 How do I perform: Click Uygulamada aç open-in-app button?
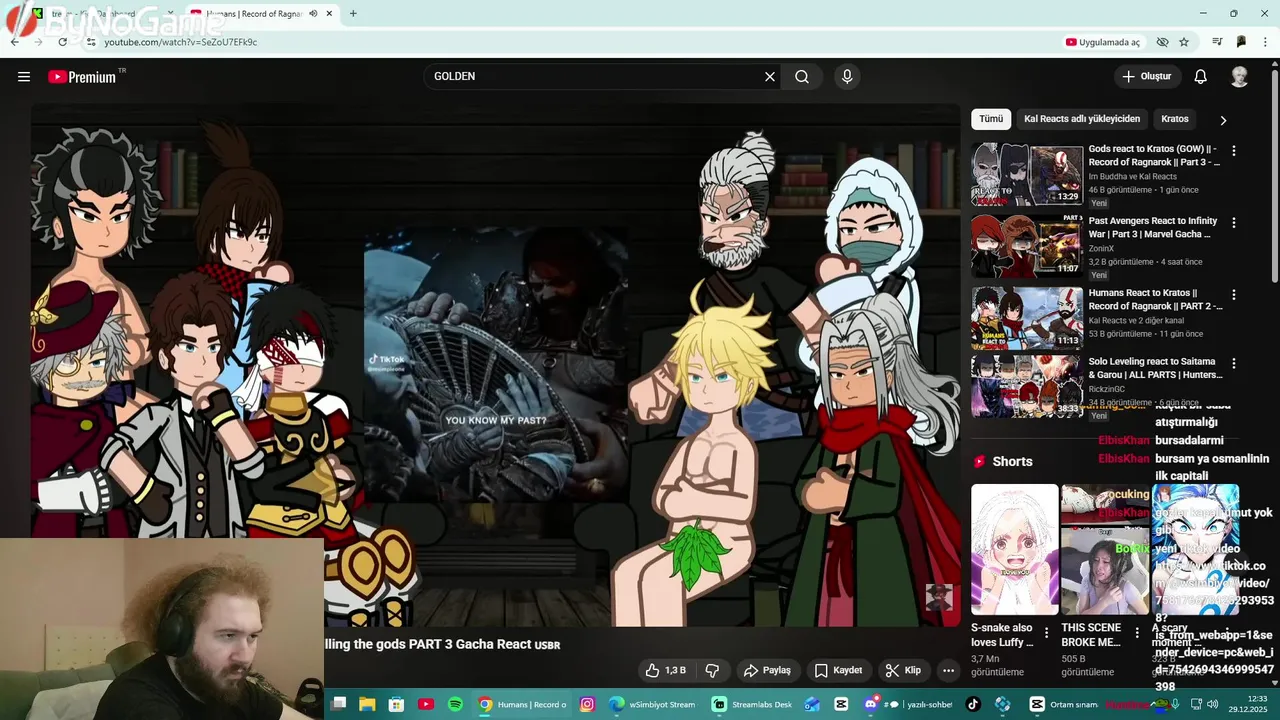coord(1103,42)
